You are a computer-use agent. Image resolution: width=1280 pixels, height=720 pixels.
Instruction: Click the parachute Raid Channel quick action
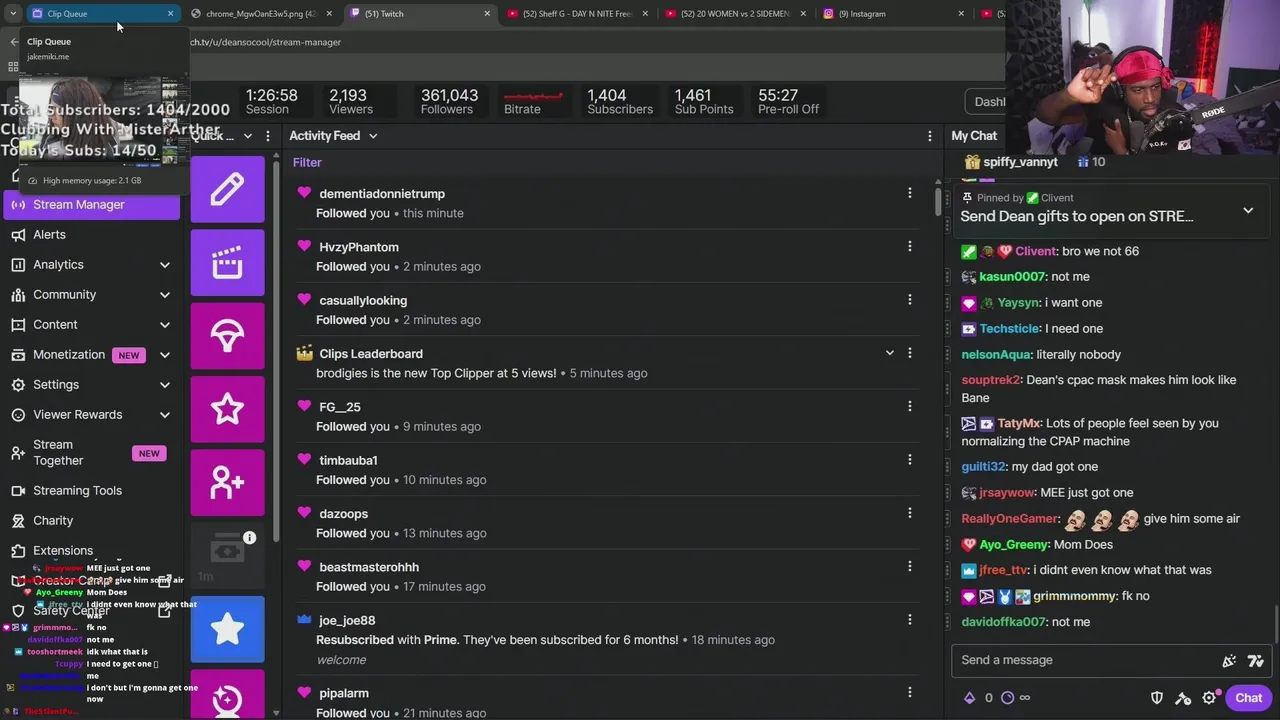click(x=227, y=336)
